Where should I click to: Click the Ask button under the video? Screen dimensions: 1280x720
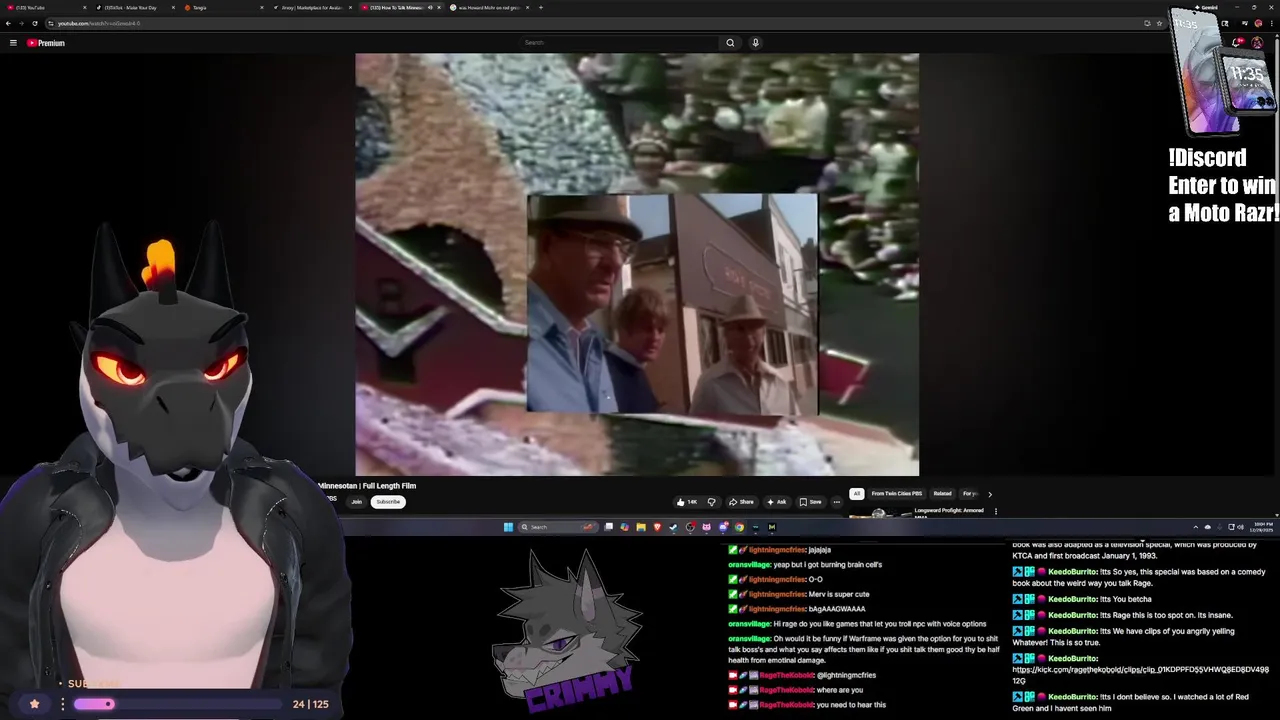coord(776,502)
